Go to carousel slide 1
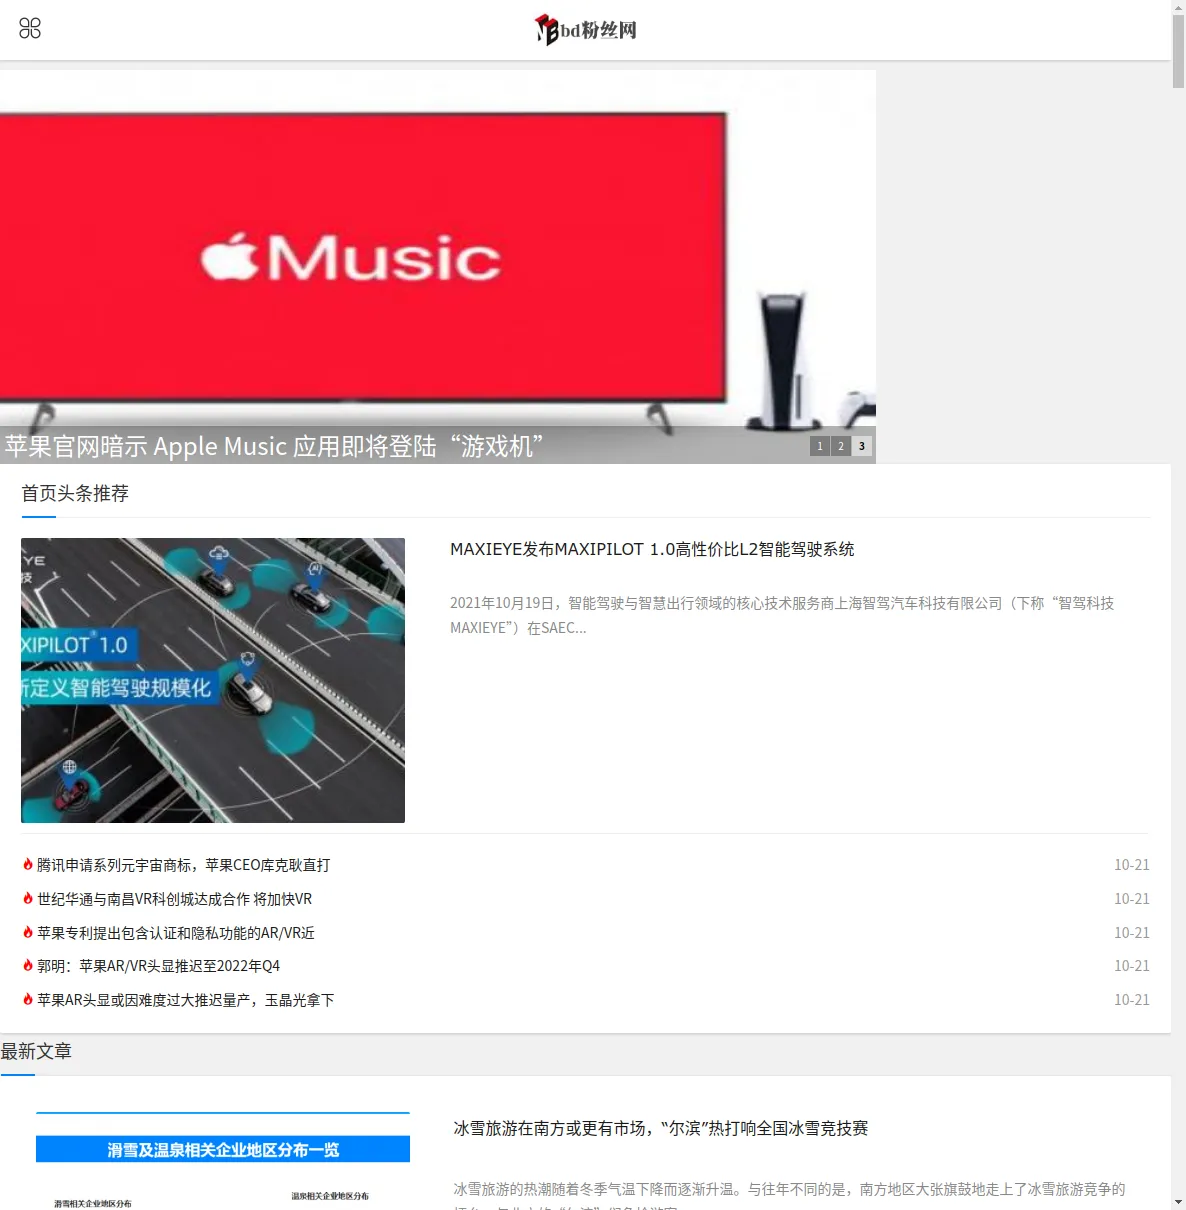Screen dimensions: 1186x1210 (820, 446)
